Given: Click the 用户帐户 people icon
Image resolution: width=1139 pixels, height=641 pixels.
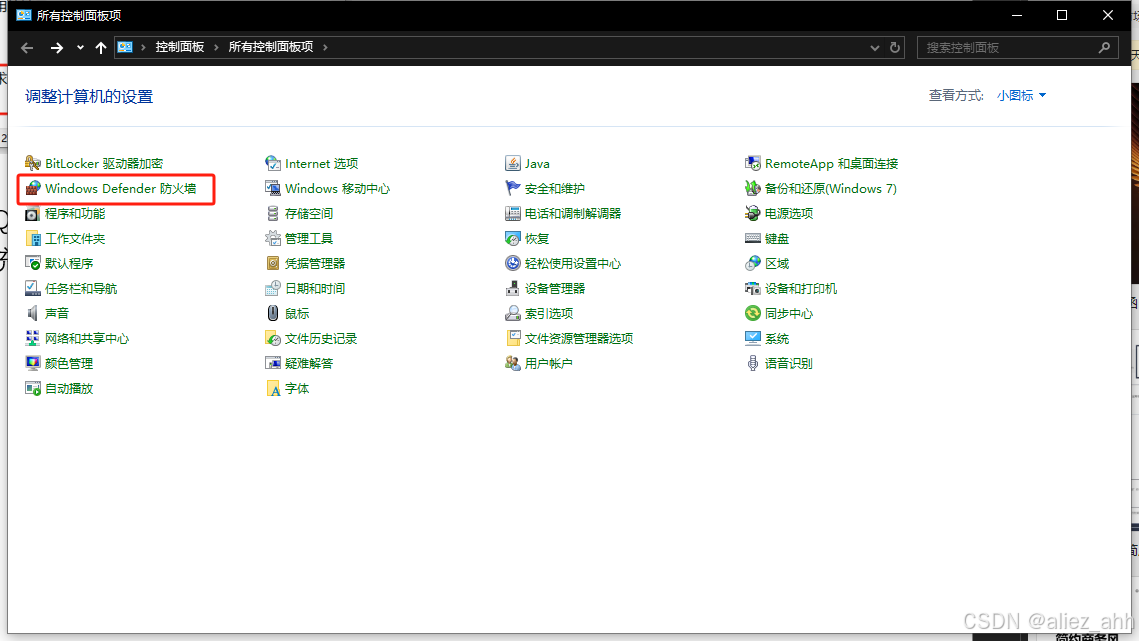Looking at the screenshot, I should [x=513, y=363].
